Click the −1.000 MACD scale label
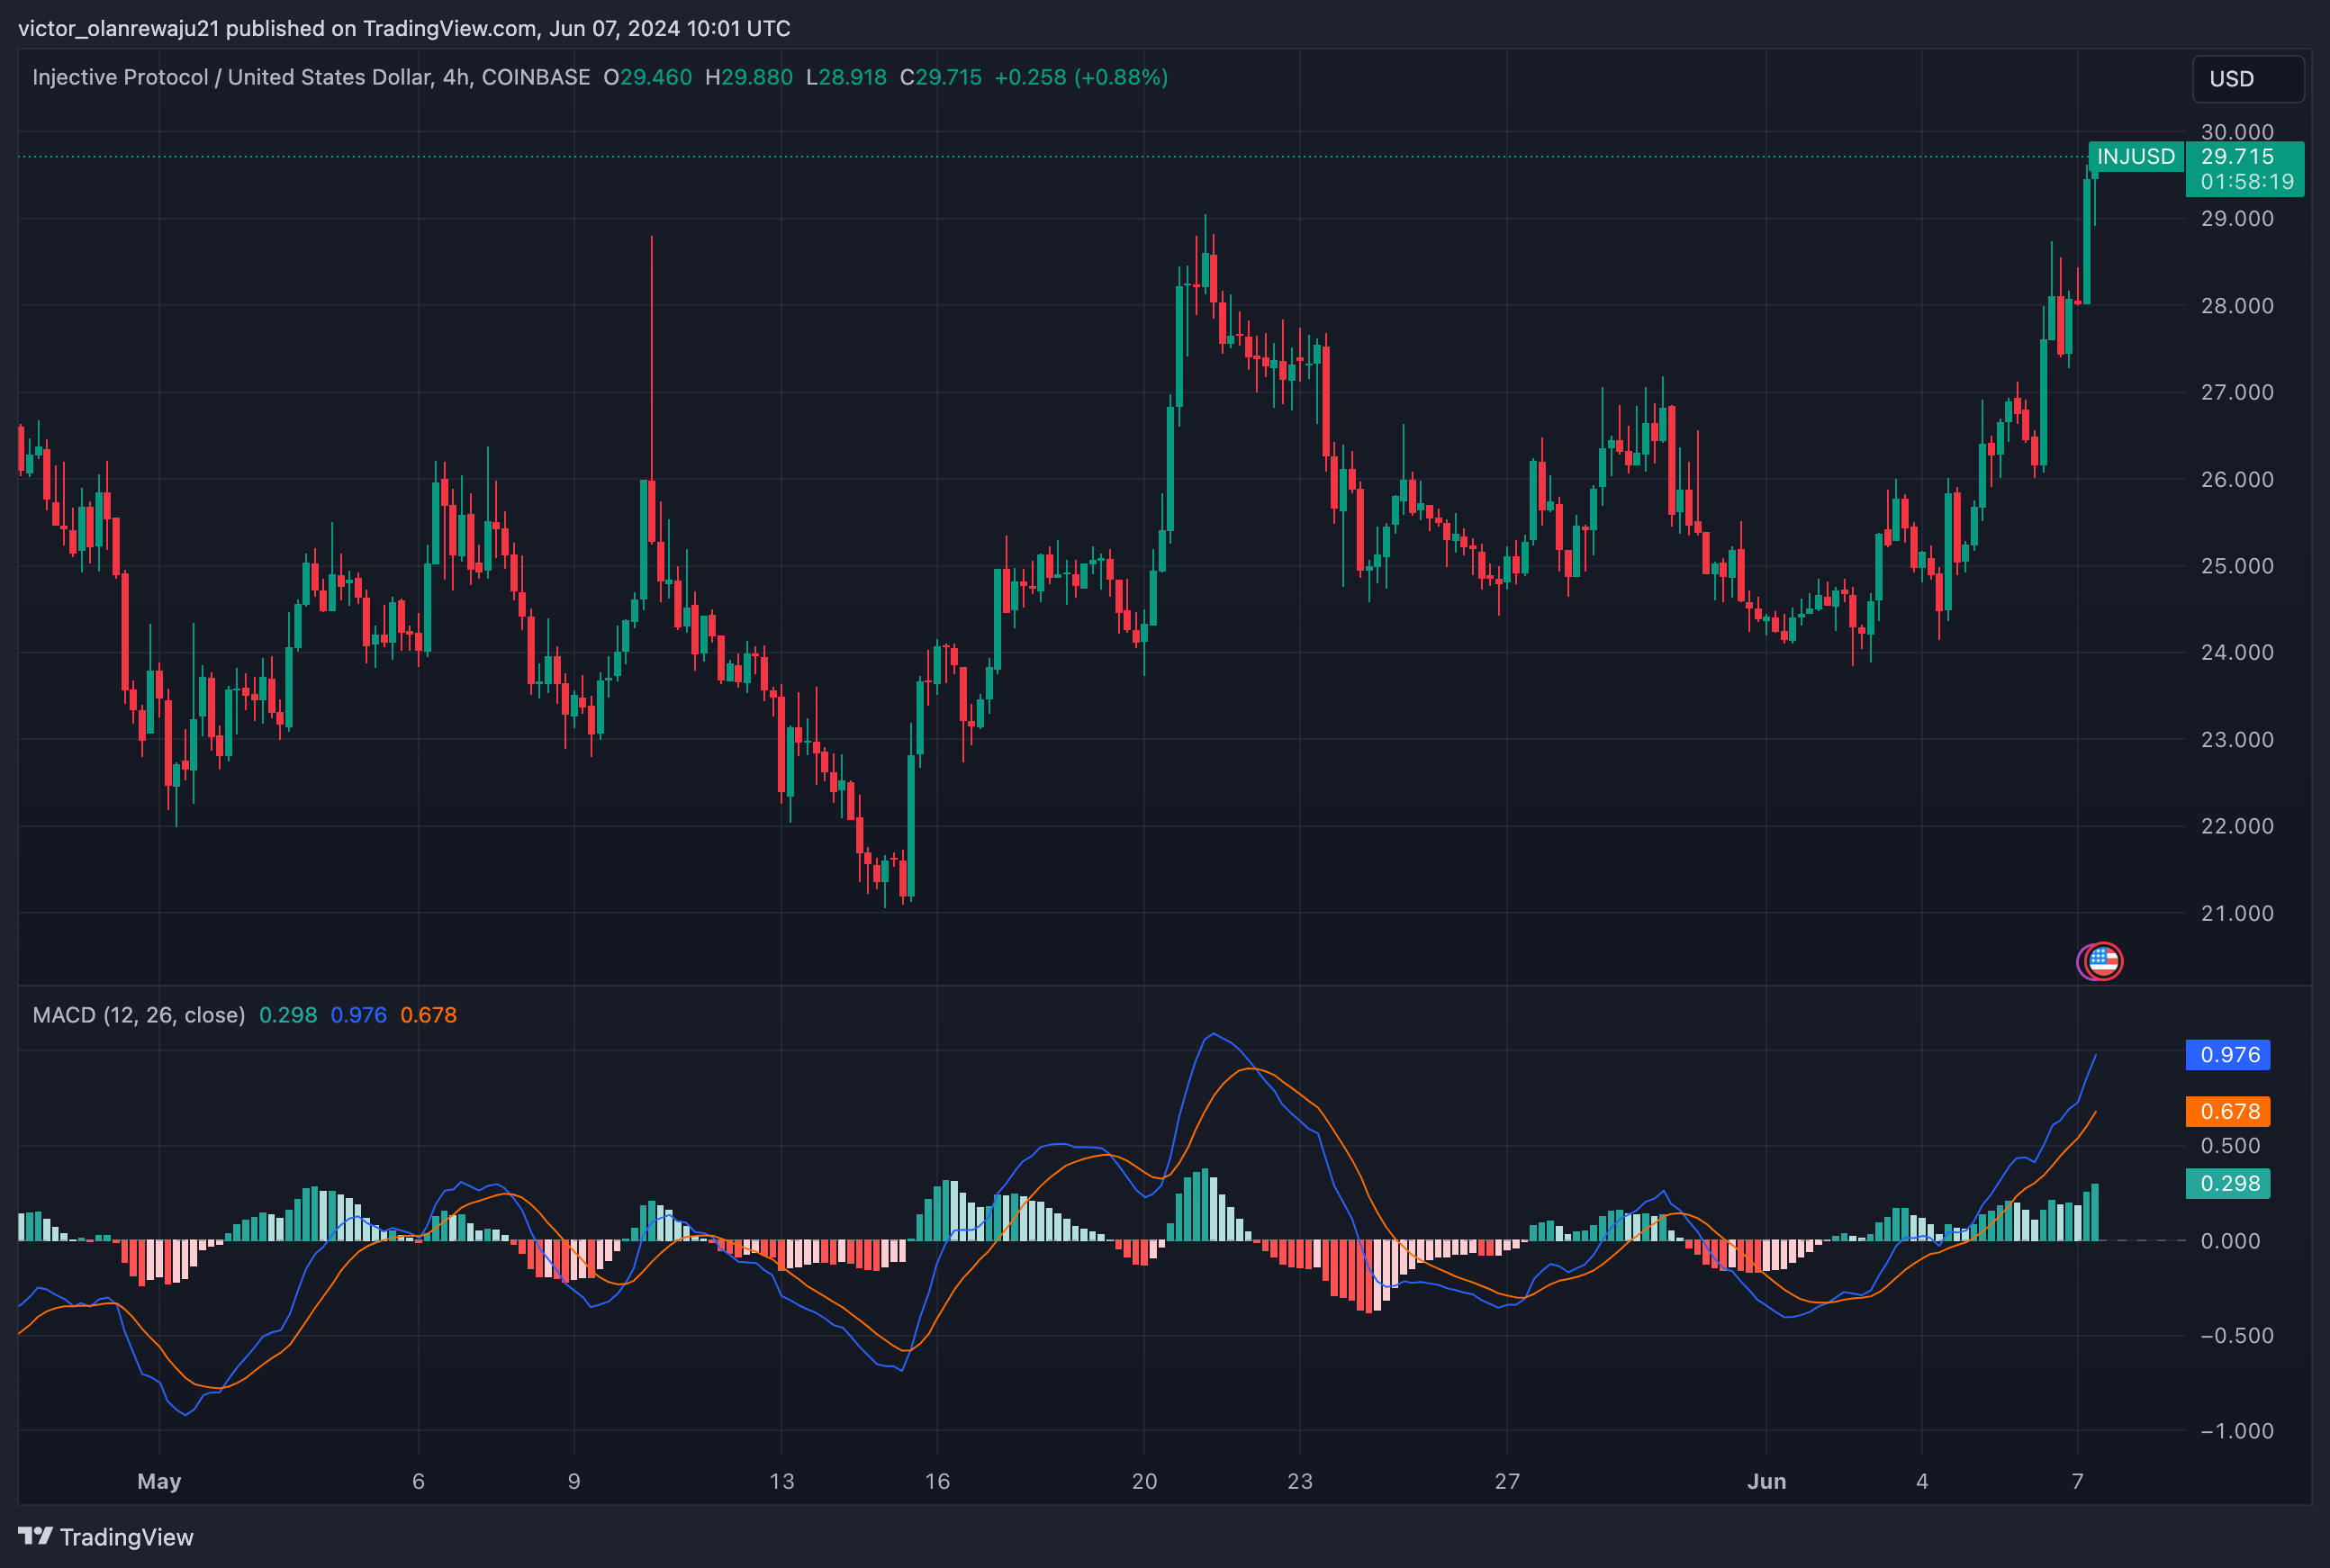This screenshot has width=2330, height=1568. [x=2236, y=1431]
